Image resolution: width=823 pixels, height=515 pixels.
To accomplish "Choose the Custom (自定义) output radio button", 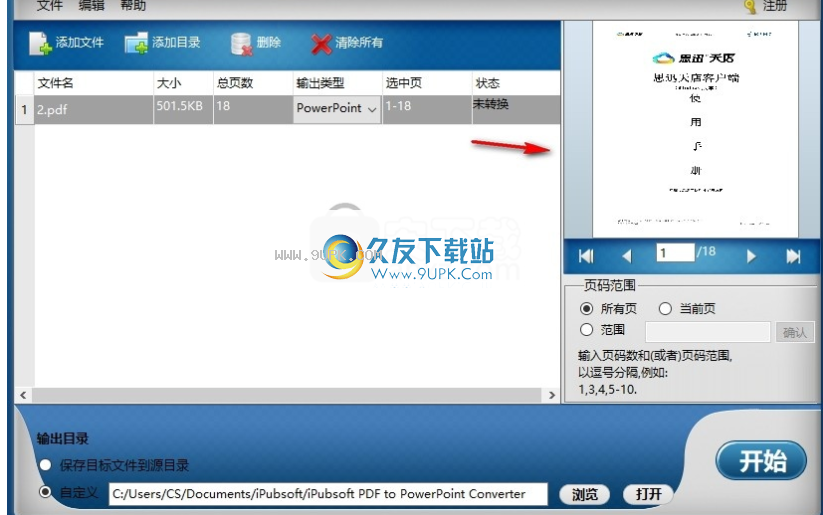I will tap(46, 492).
